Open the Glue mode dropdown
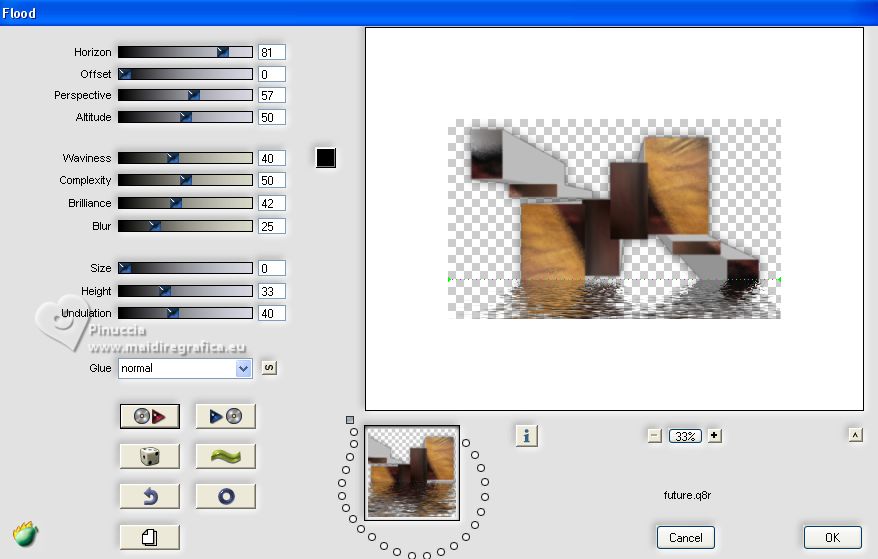The width and height of the screenshot is (878, 559). tap(185, 368)
